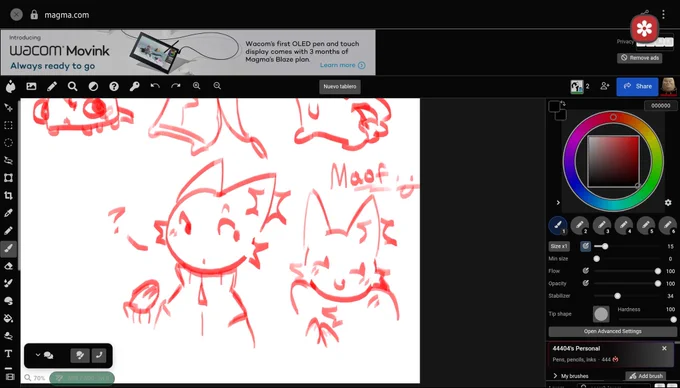The width and height of the screenshot is (680, 388).
Task: Select the AI sparkle brush tool
Action: coord(8,283)
